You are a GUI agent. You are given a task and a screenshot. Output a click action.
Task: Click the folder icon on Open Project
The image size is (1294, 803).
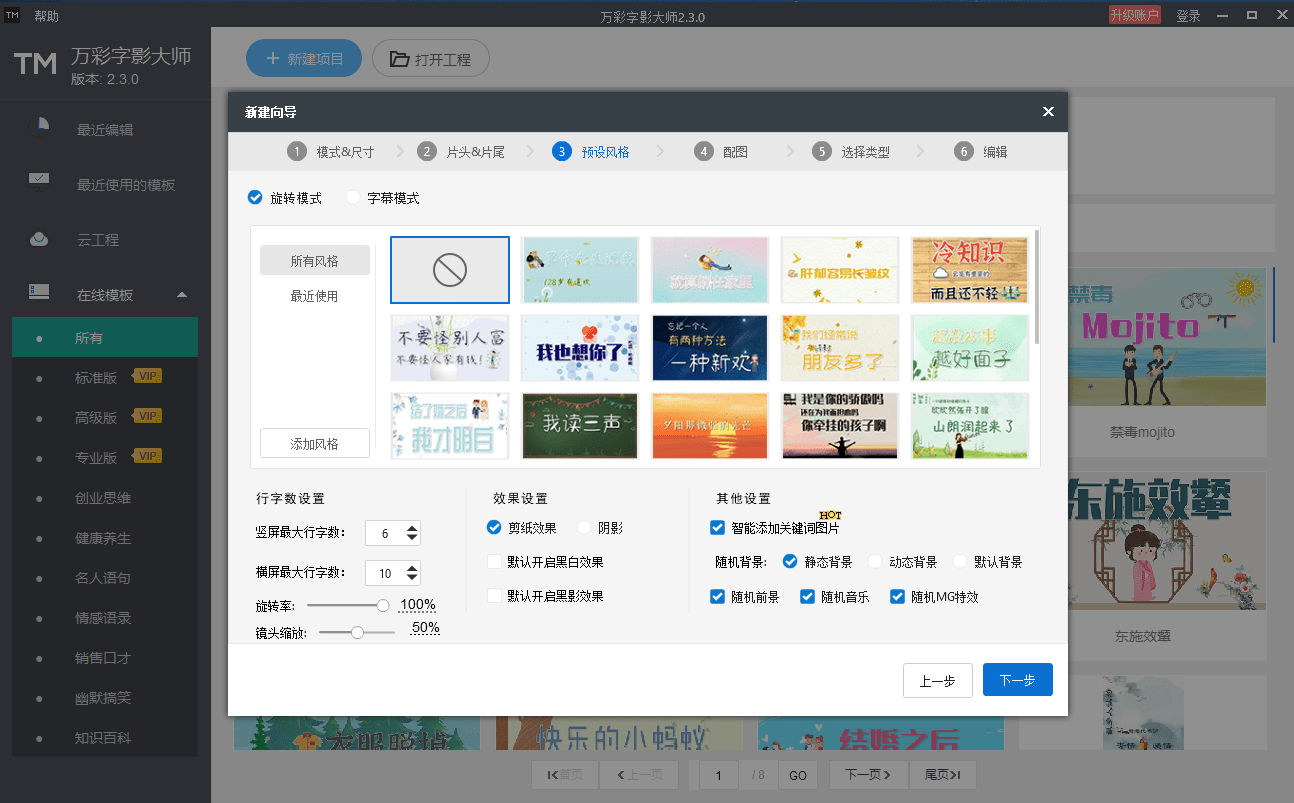point(399,59)
